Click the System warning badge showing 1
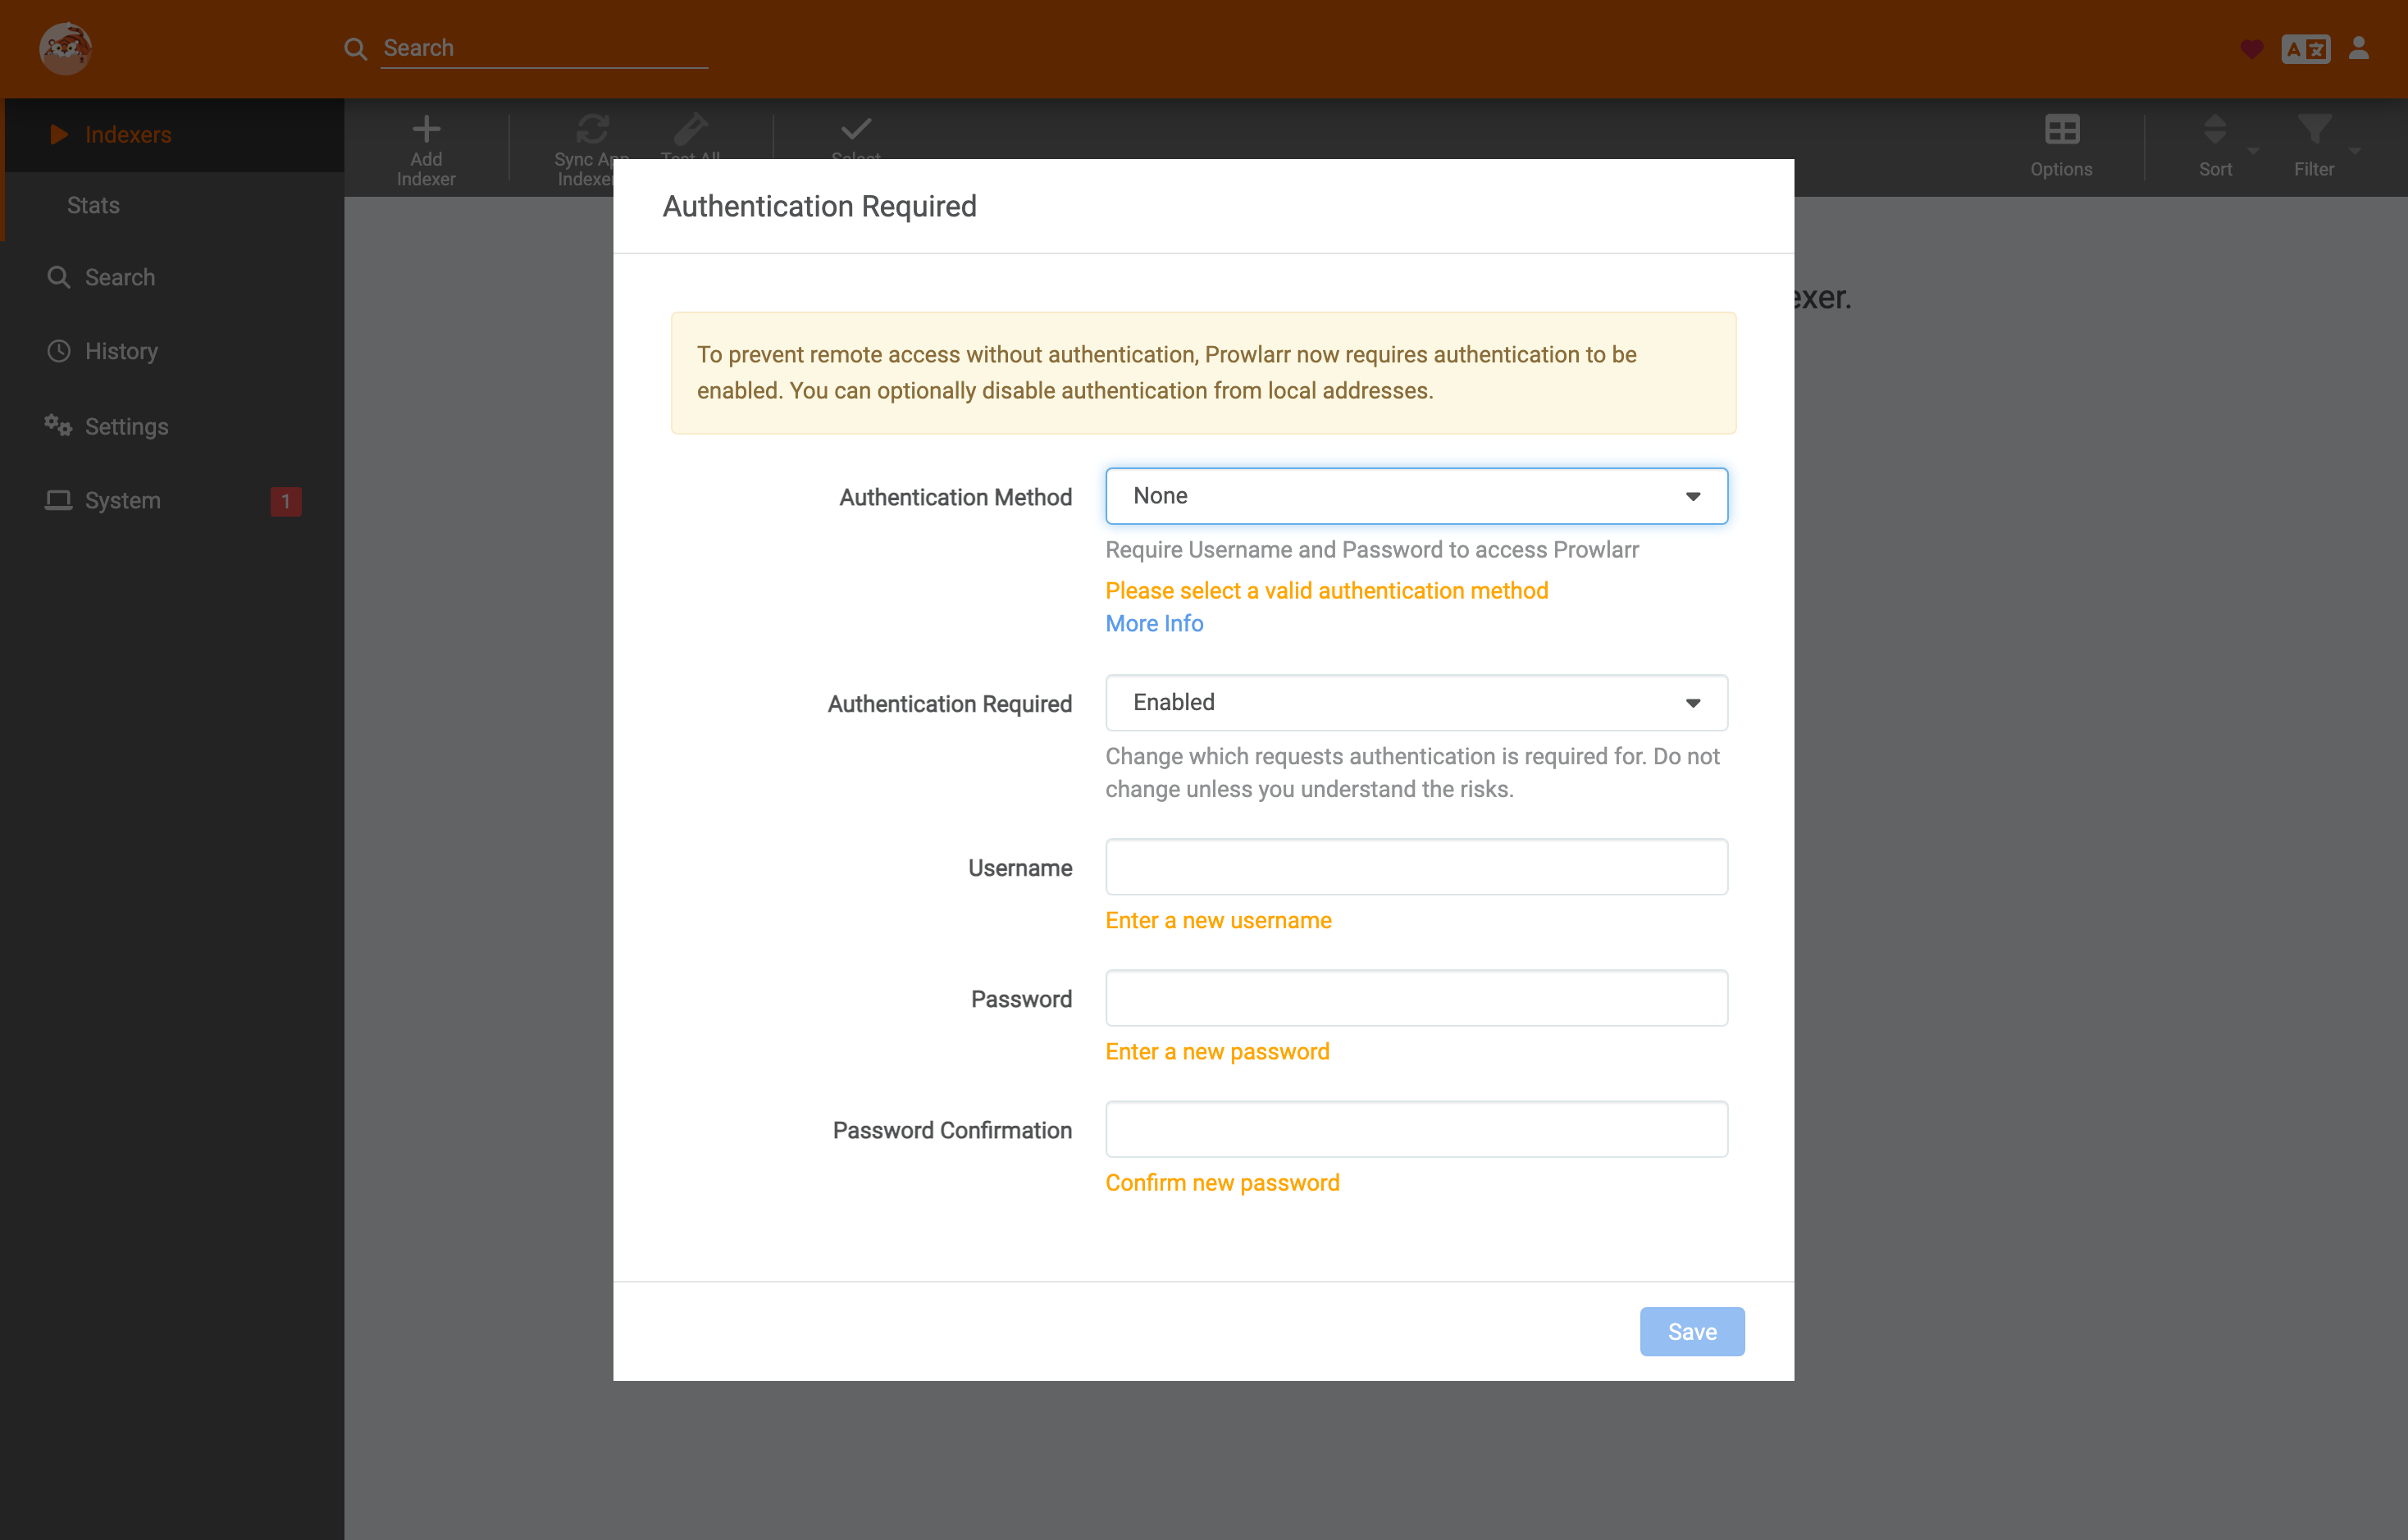Screen dimensions: 2408x1540 point(285,501)
